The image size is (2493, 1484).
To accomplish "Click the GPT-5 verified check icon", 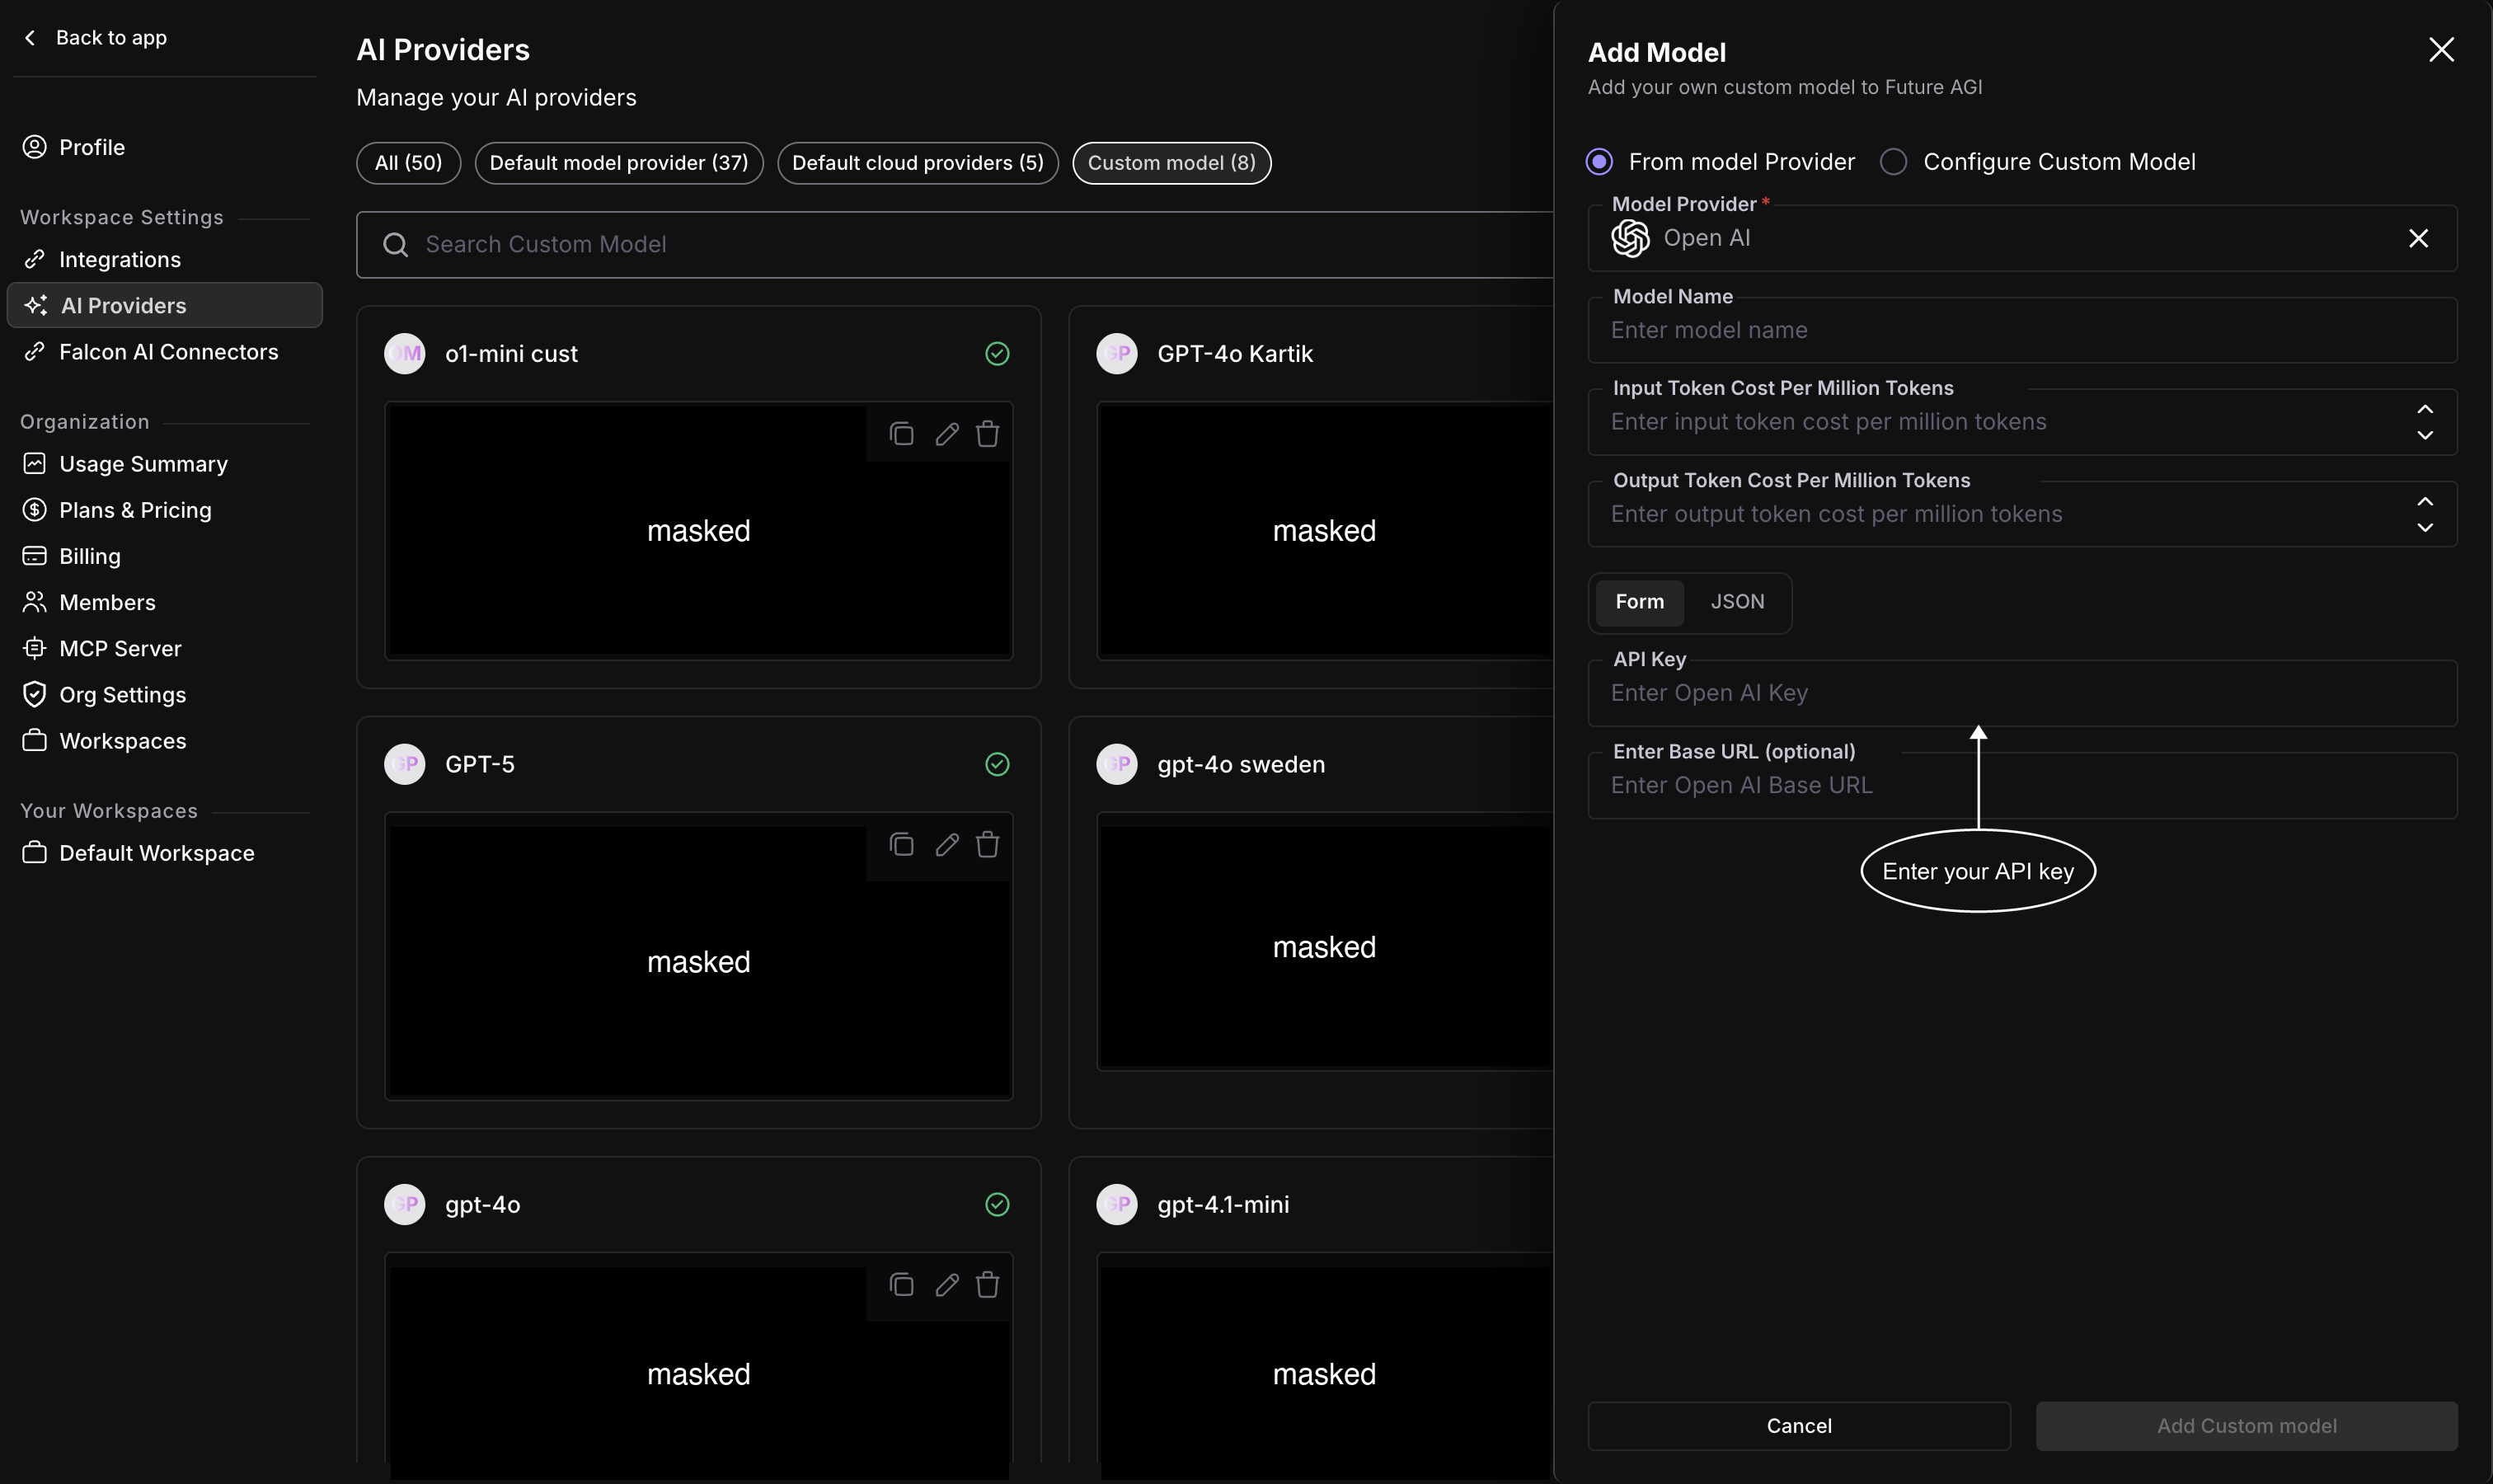I will (997, 764).
